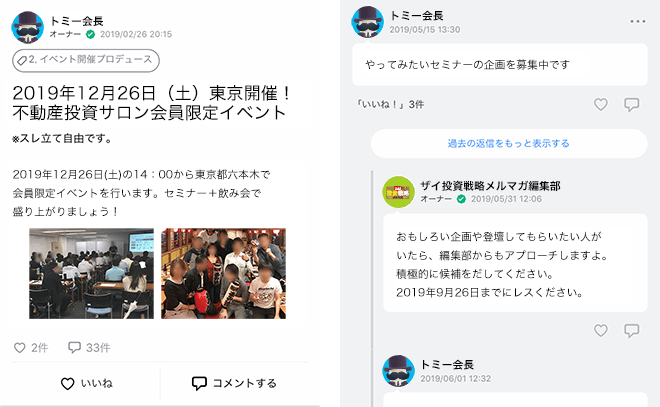The height and width of the screenshot is (407, 660).
Task: Reply to the ザイ投資戦略メルマガ編集部 comment via the bubble icon
Action: click(x=631, y=330)
